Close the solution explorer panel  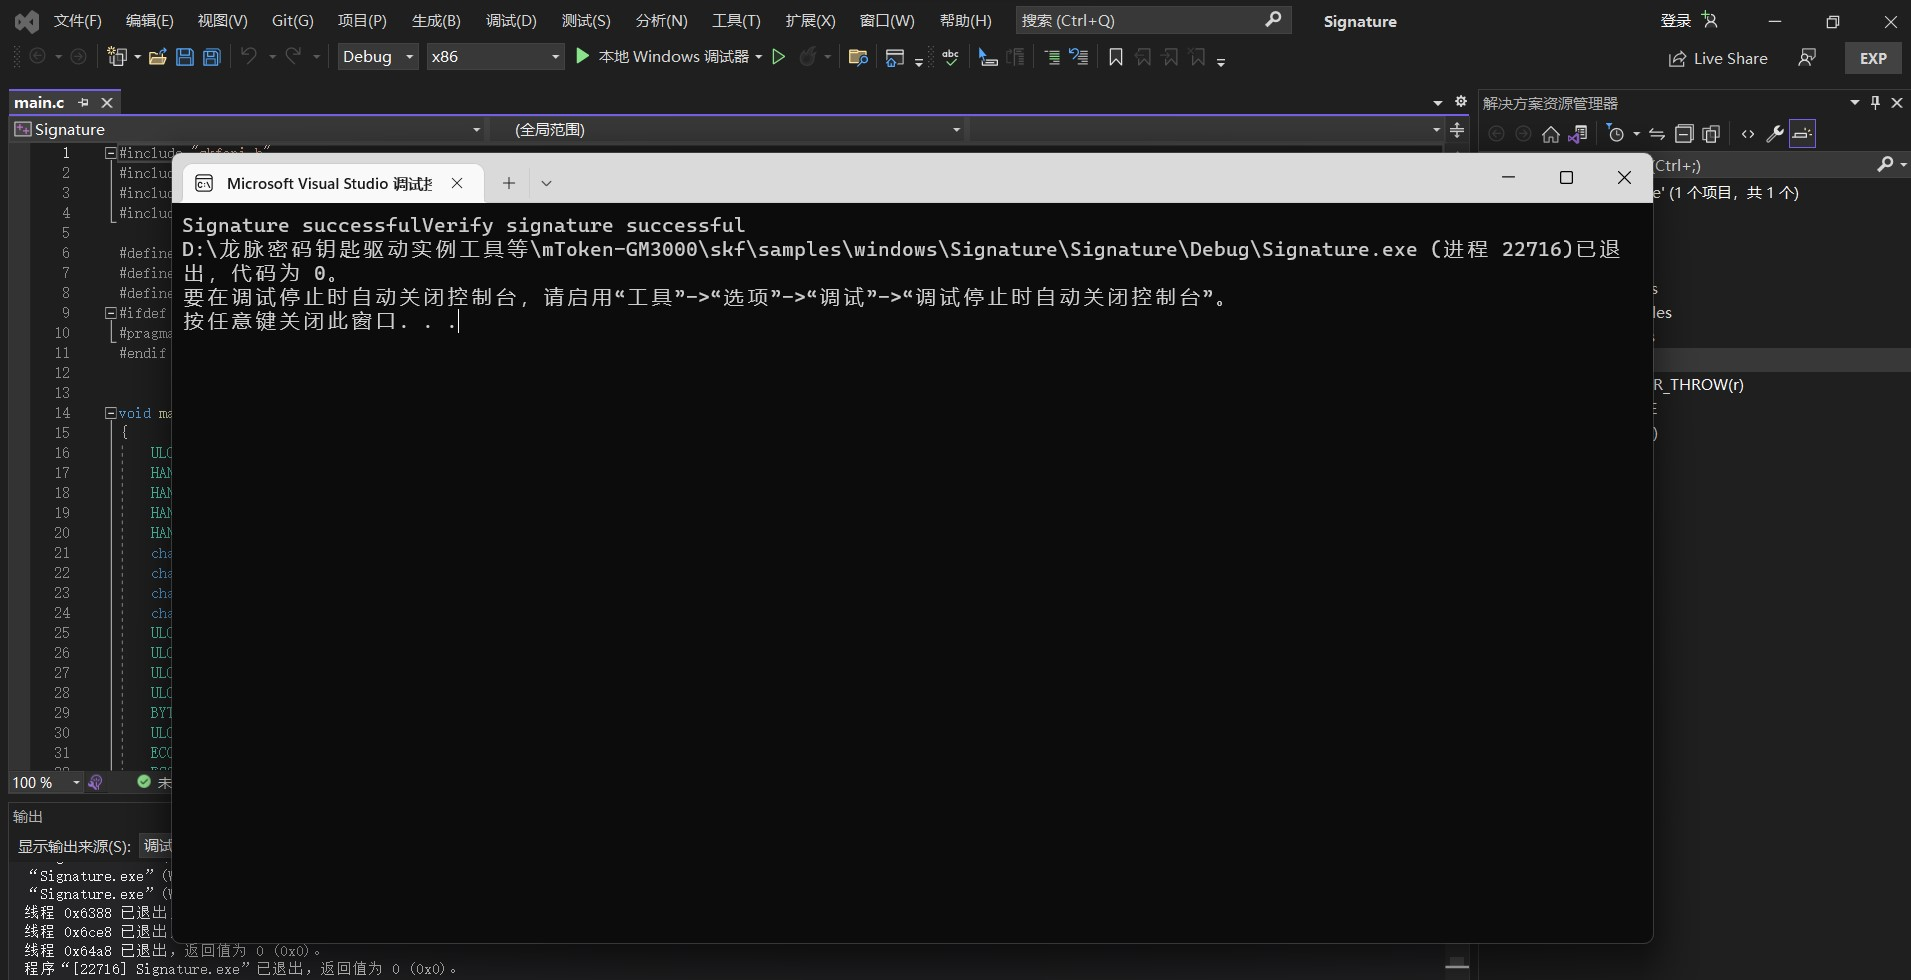click(1896, 103)
